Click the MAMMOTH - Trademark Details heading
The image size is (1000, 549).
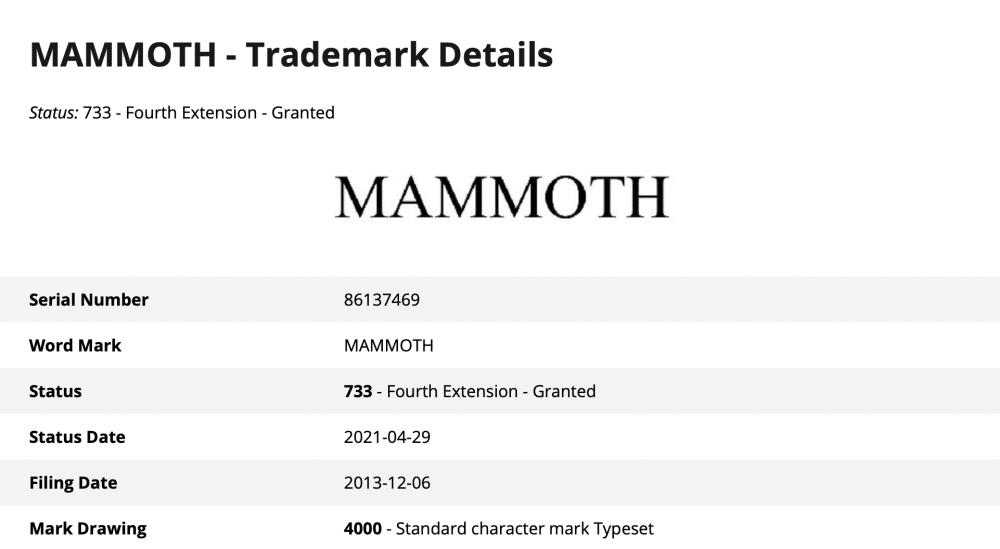click(x=291, y=54)
